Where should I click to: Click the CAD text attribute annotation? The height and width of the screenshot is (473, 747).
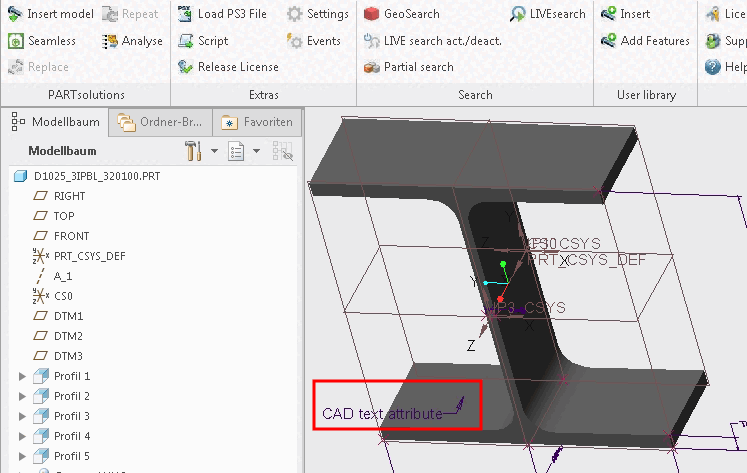(383, 414)
